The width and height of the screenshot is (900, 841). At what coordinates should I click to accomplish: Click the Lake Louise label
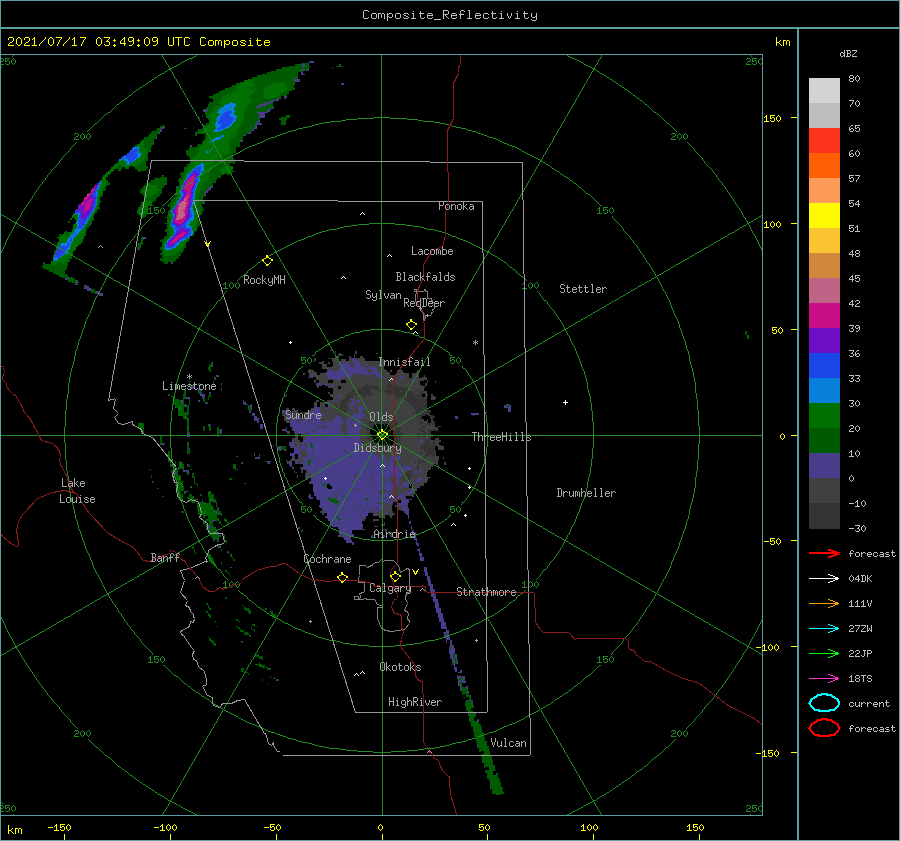tap(77, 491)
